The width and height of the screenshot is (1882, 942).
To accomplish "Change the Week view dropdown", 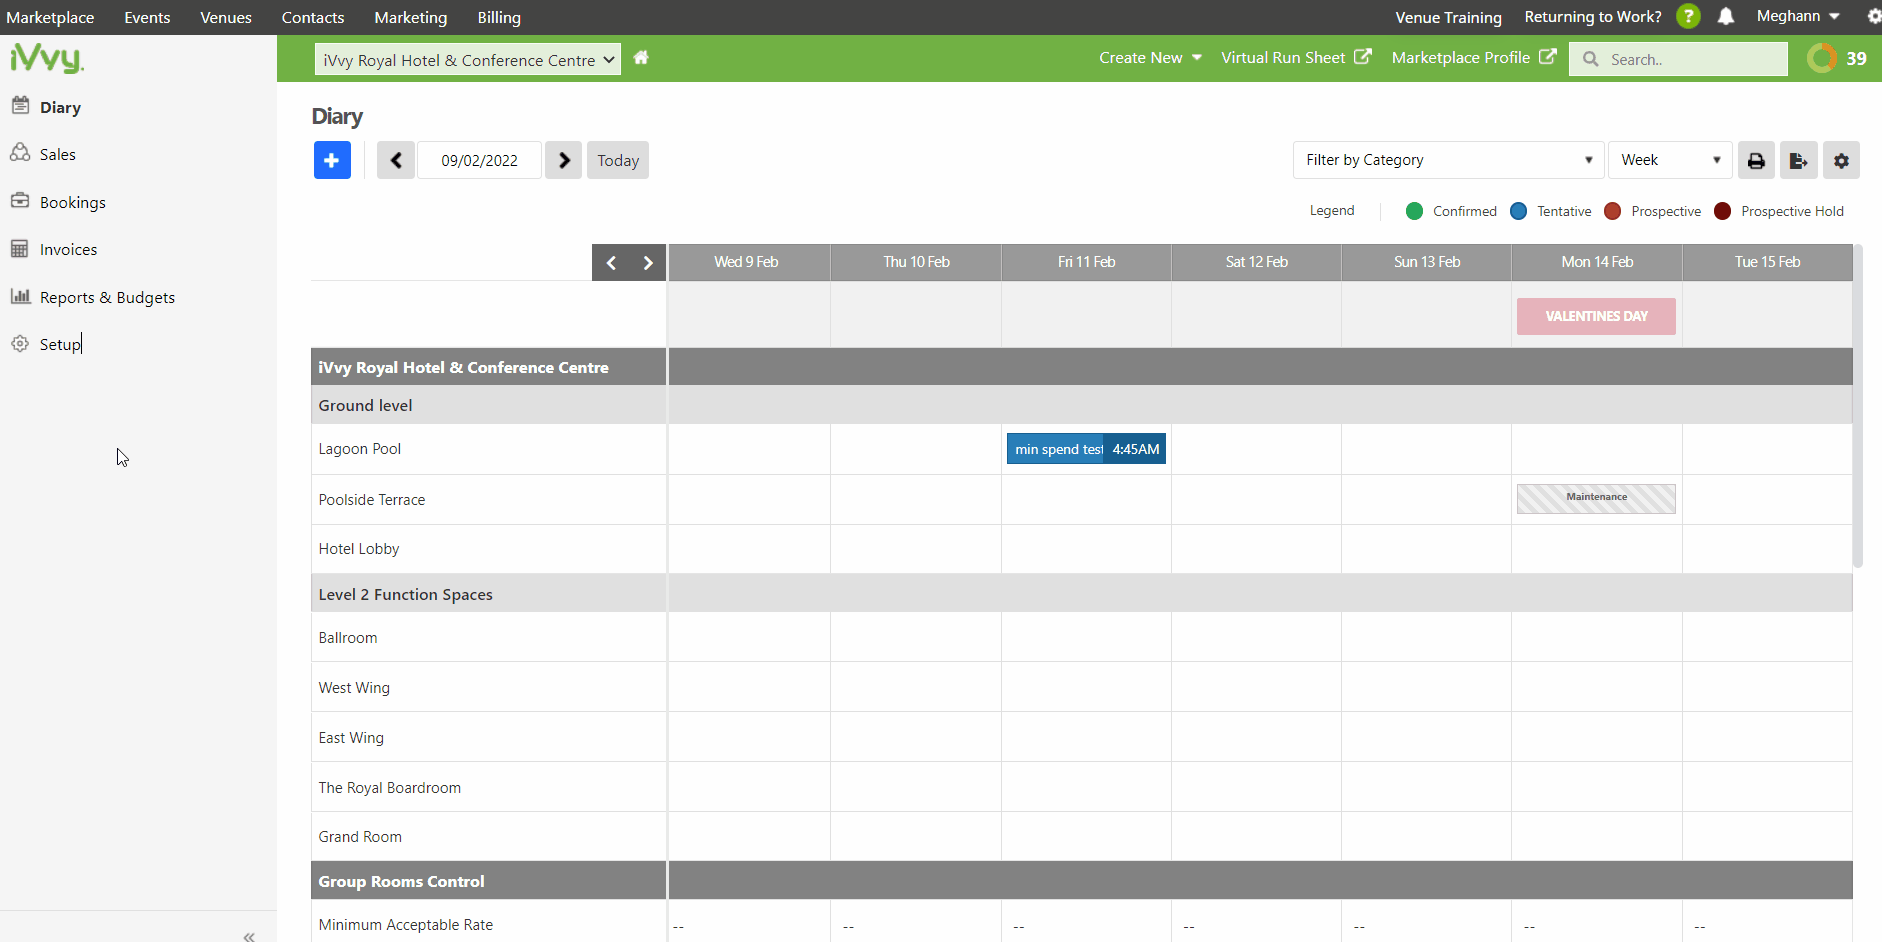I will 1670,160.
